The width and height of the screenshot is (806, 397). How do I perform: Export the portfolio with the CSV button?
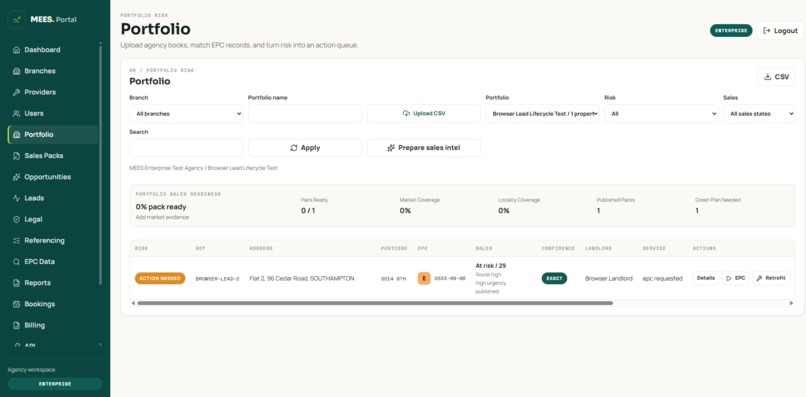coord(776,77)
